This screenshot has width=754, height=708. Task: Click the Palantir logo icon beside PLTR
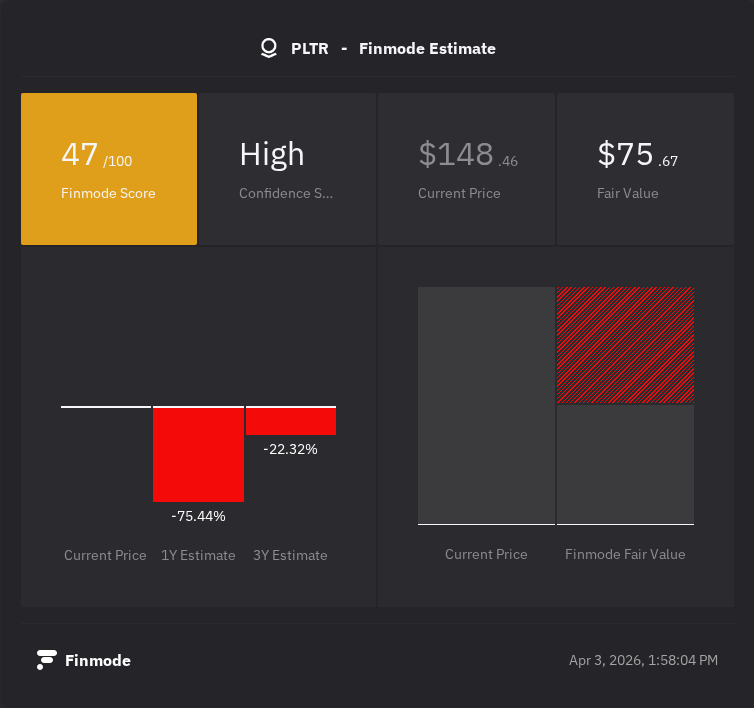[269, 48]
